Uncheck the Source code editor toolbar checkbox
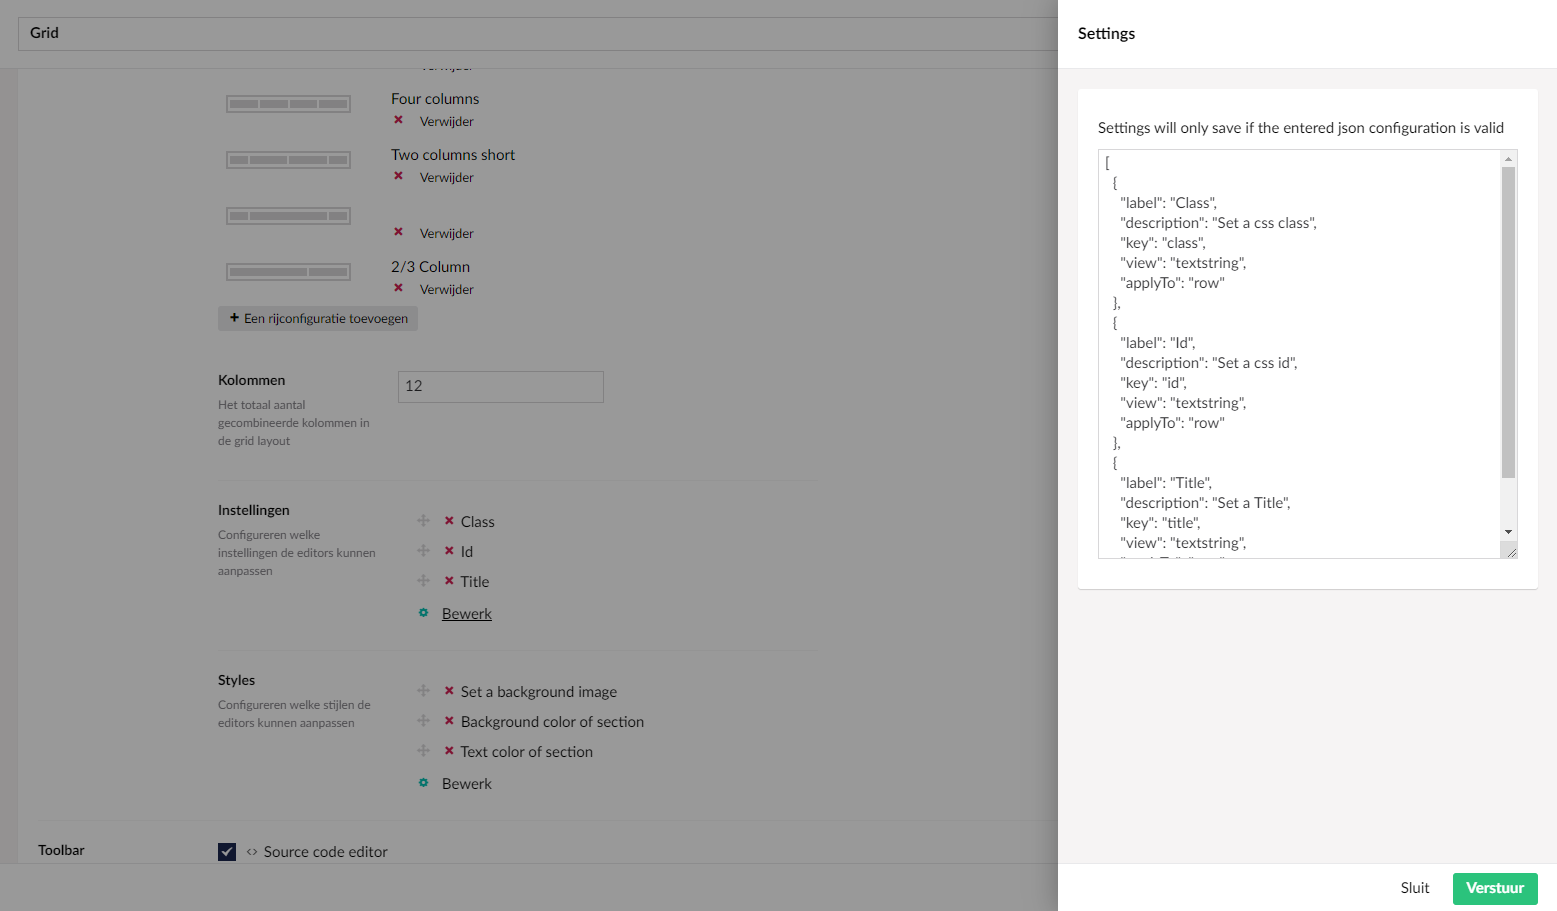The height and width of the screenshot is (911, 1557). [x=226, y=851]
